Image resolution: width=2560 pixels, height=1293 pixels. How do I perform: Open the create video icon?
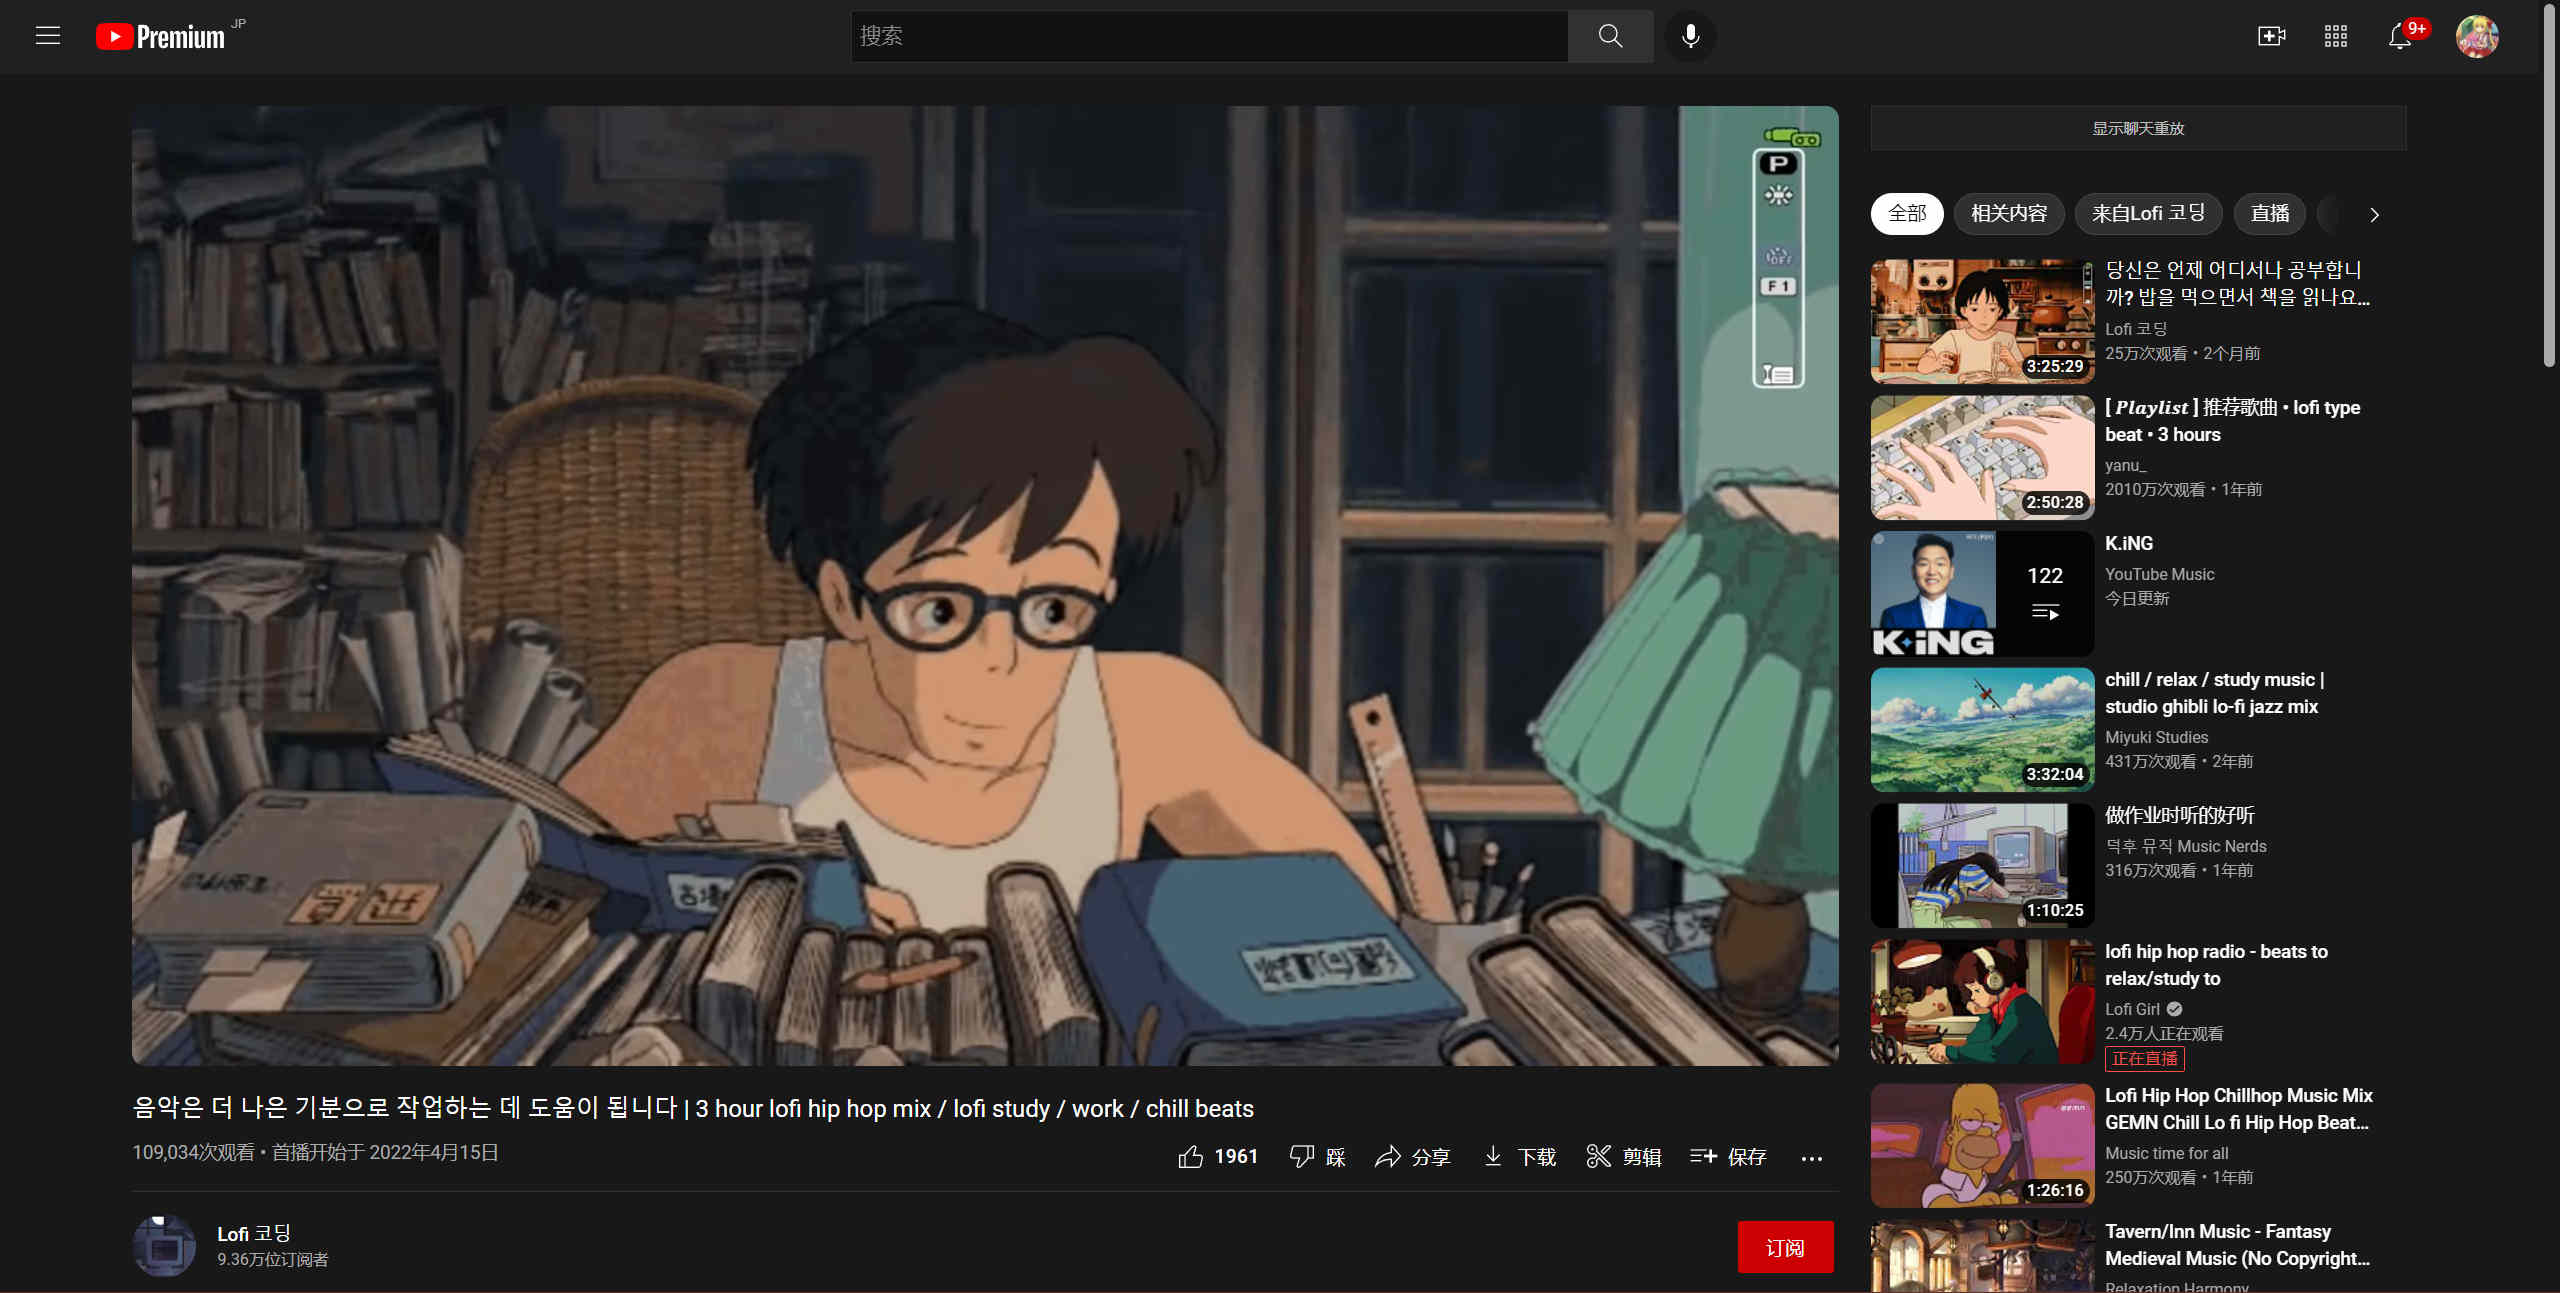2271,36
